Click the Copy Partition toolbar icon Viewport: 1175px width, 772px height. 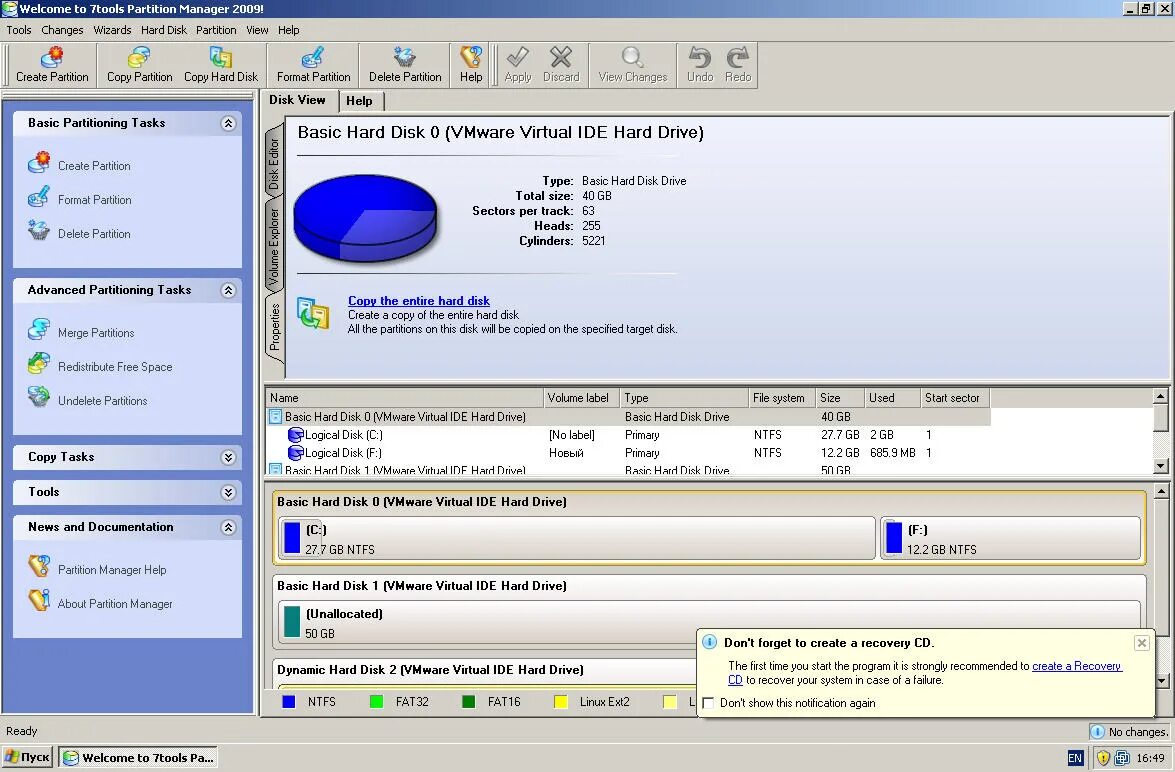(139, 57)
